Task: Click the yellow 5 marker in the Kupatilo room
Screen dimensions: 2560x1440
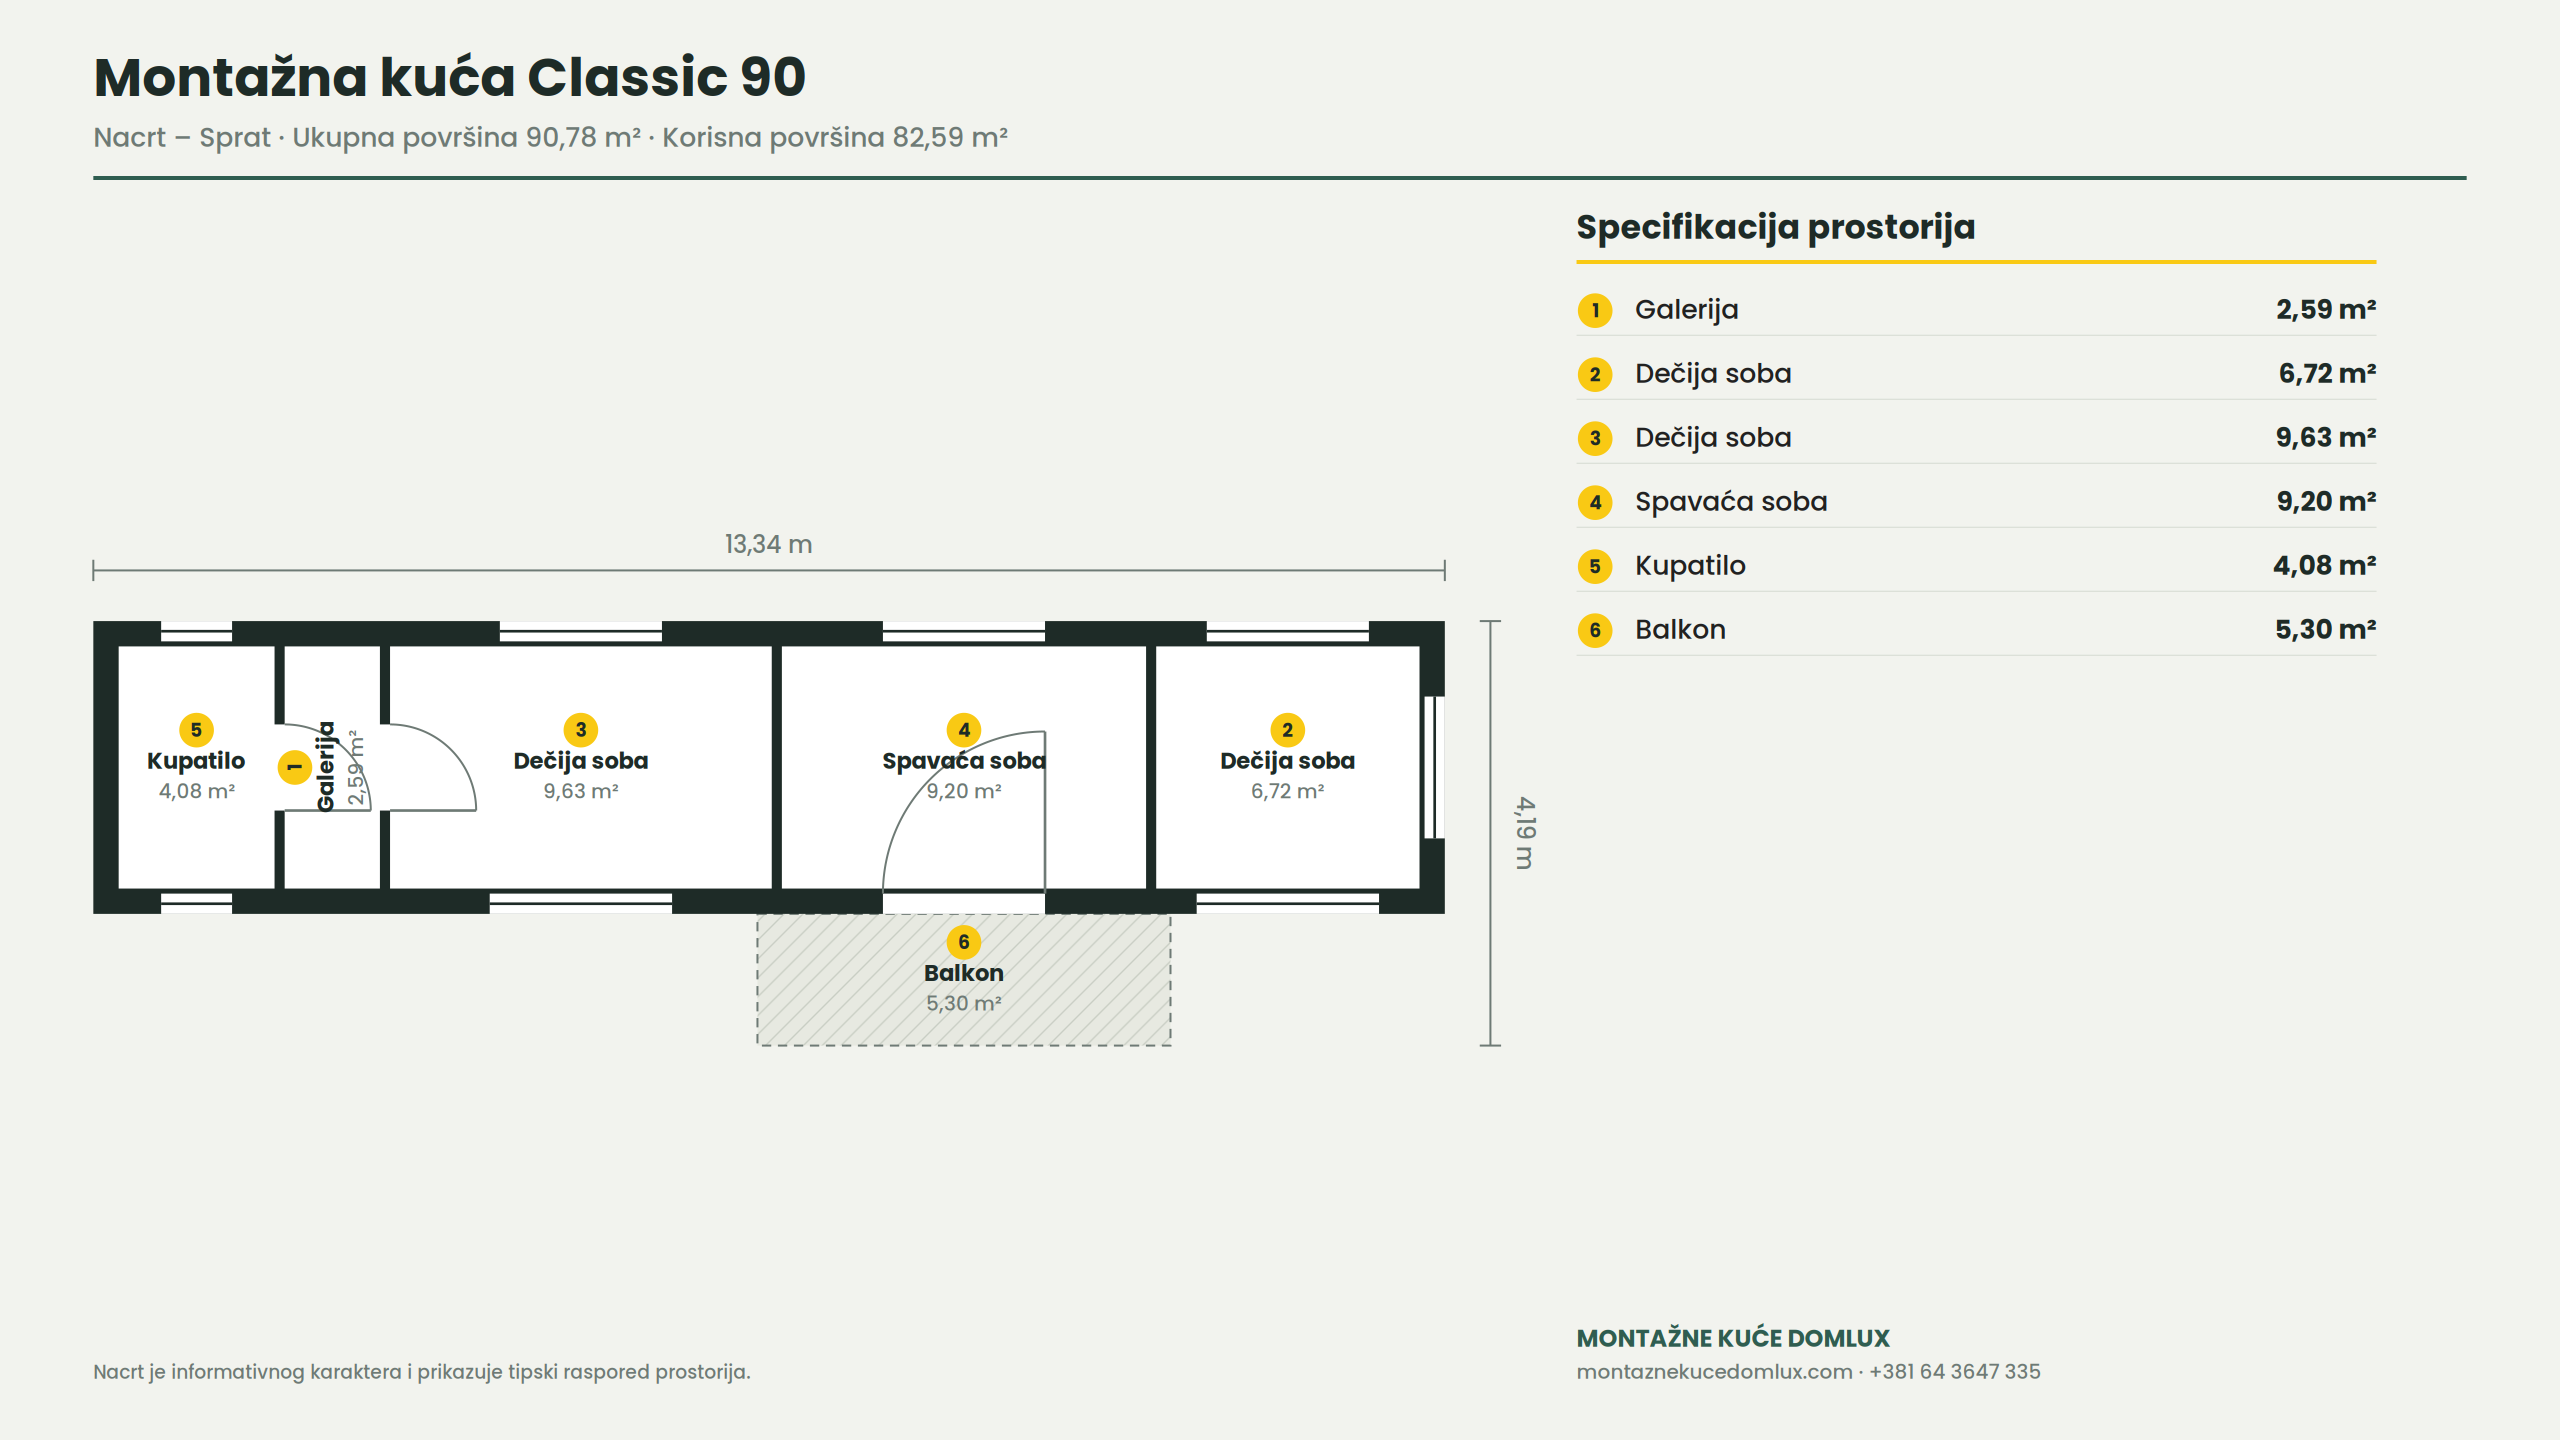Action: pyautogui.click(x=196, y=730)
